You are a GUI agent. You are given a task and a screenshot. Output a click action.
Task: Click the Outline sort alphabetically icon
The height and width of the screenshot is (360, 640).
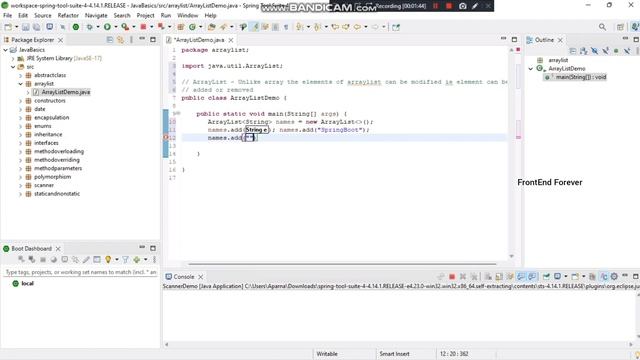point(584,51)
